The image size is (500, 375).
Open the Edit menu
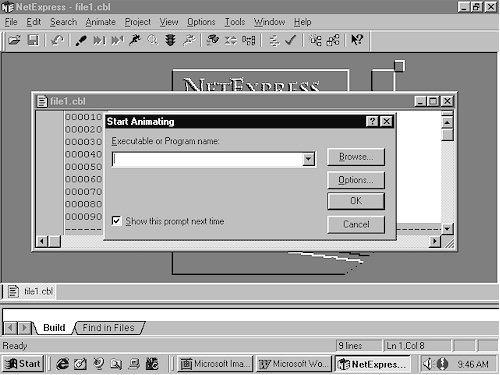click(x=34, y=22)
